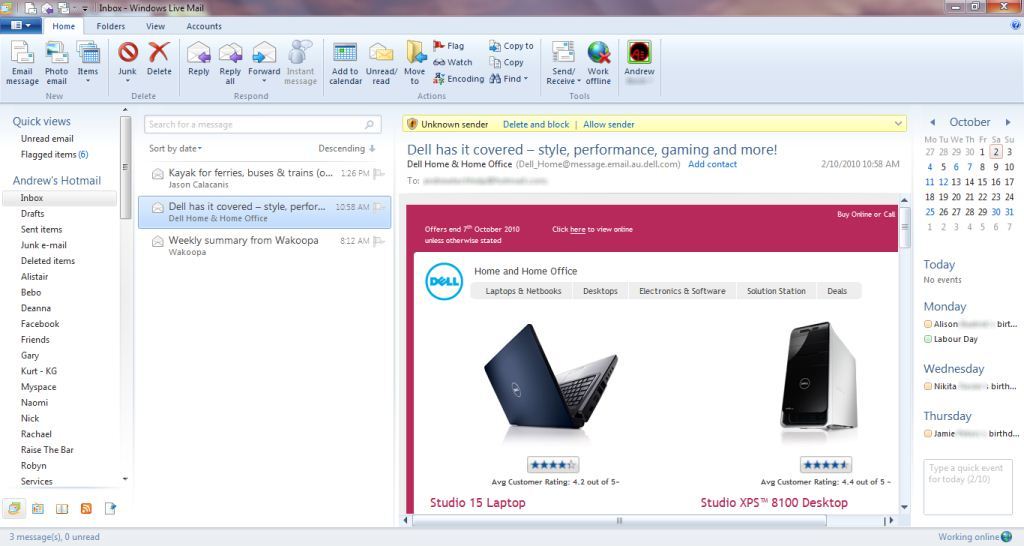This screenshot has height=546, width=1024.
Task: Open the Unread email quick view
Action: [47, 138]
